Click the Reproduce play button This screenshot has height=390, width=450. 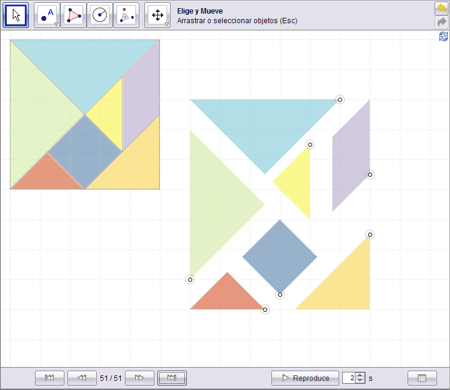305,378
